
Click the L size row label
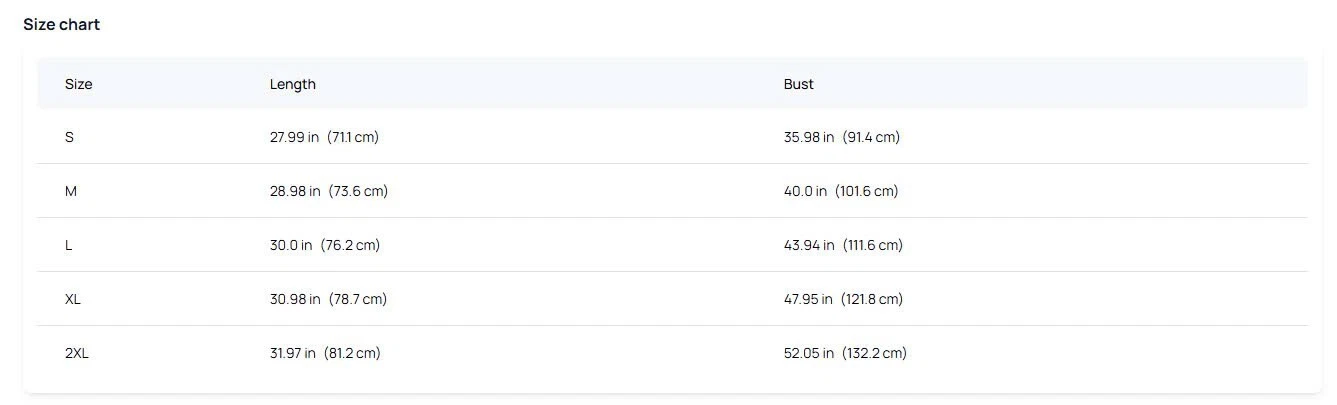pyautogui.click(x=69, y=245)
